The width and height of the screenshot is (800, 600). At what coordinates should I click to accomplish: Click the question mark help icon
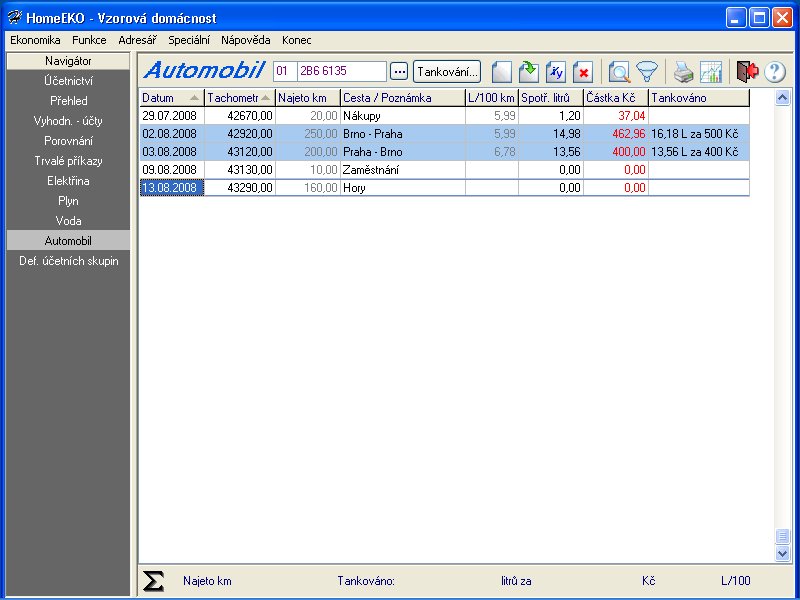tap(775, 72)
